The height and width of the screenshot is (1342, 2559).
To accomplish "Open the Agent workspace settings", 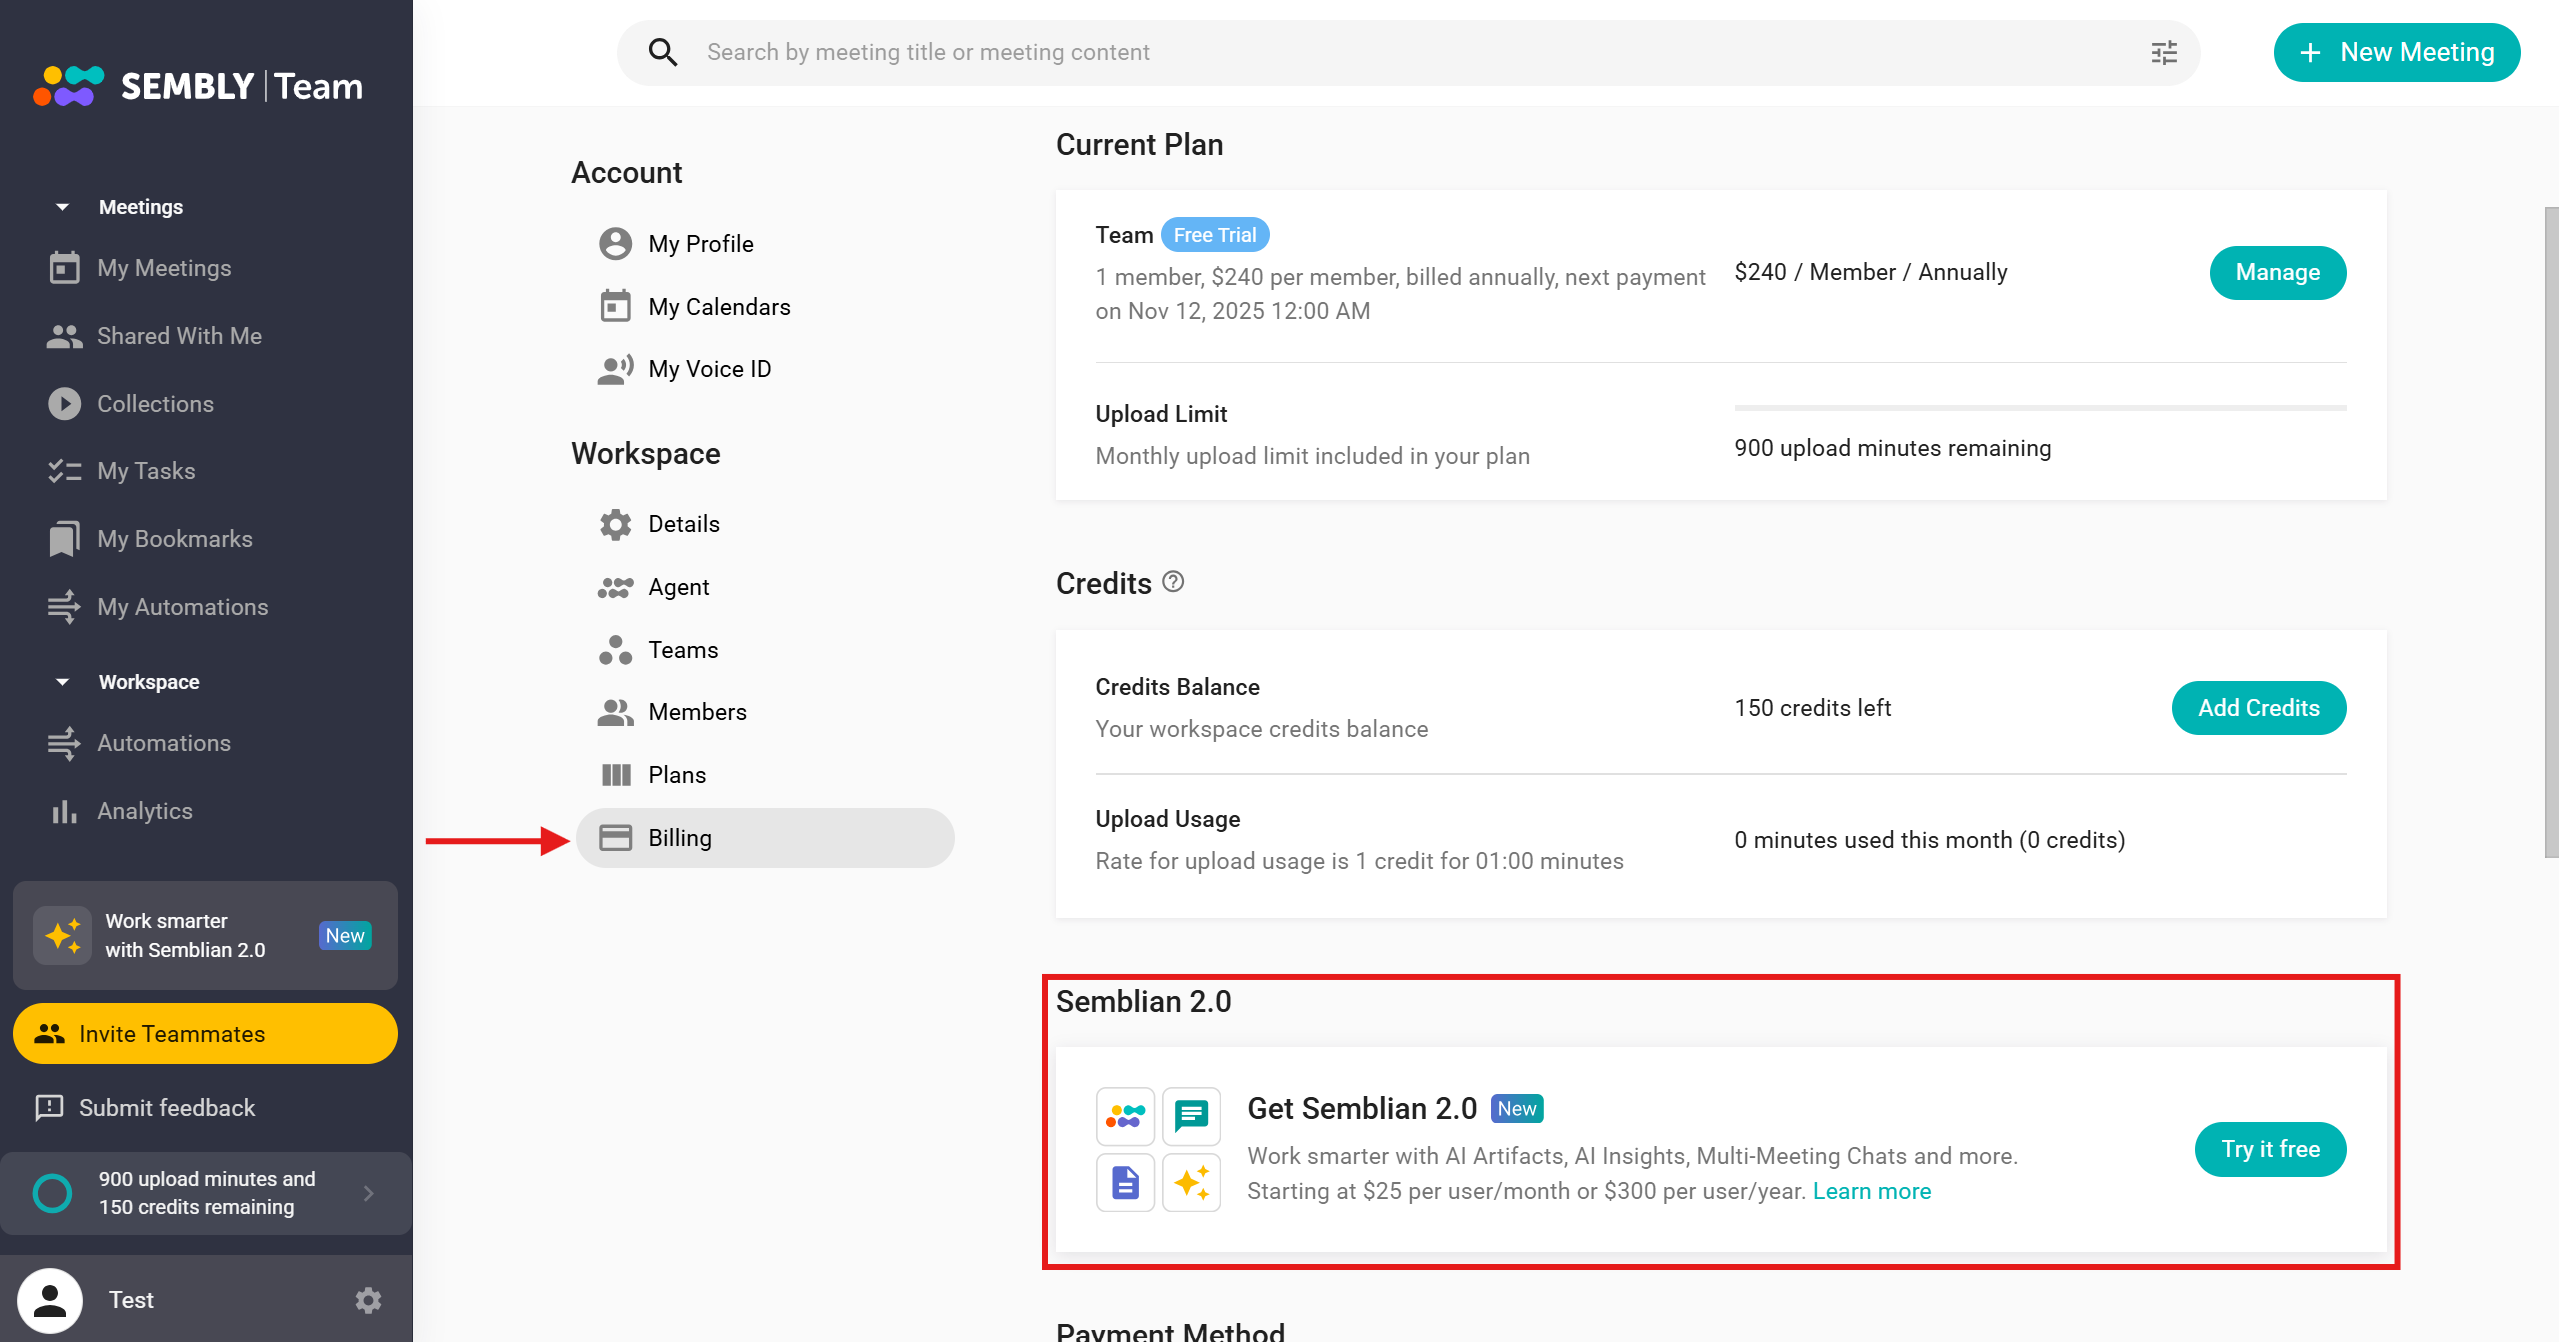I will [678, 587].
